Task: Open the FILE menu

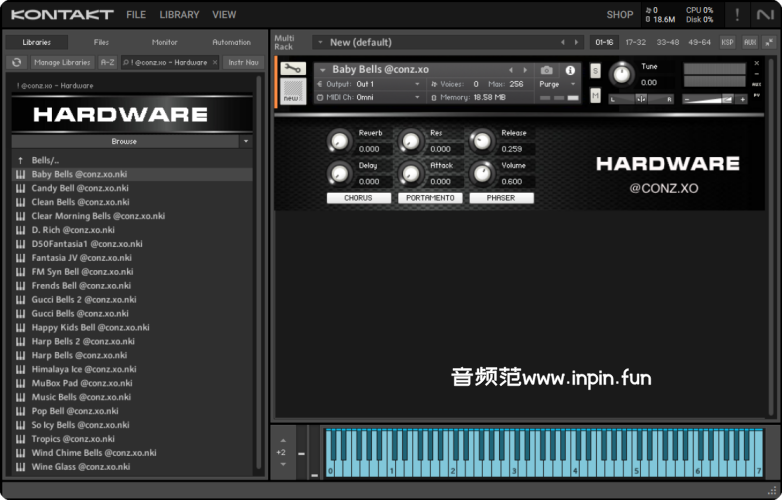Action: point(136,15)
